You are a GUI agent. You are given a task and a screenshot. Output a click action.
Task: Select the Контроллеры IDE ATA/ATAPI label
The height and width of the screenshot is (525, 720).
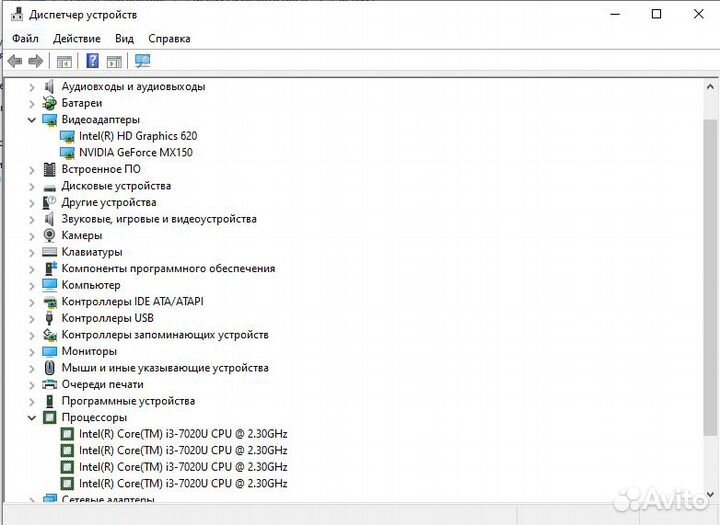point(132,301)
